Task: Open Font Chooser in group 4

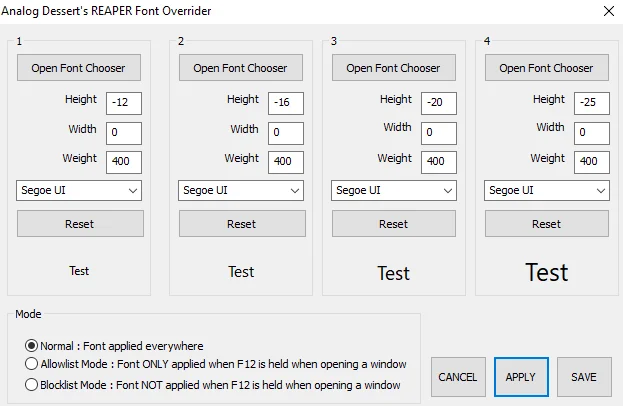Action: pyautogui.click(x=547, y=68)
